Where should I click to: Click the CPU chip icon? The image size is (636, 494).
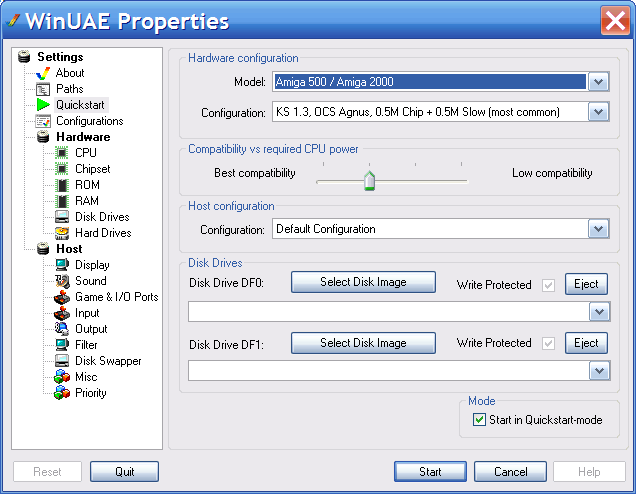click(62, 152)
